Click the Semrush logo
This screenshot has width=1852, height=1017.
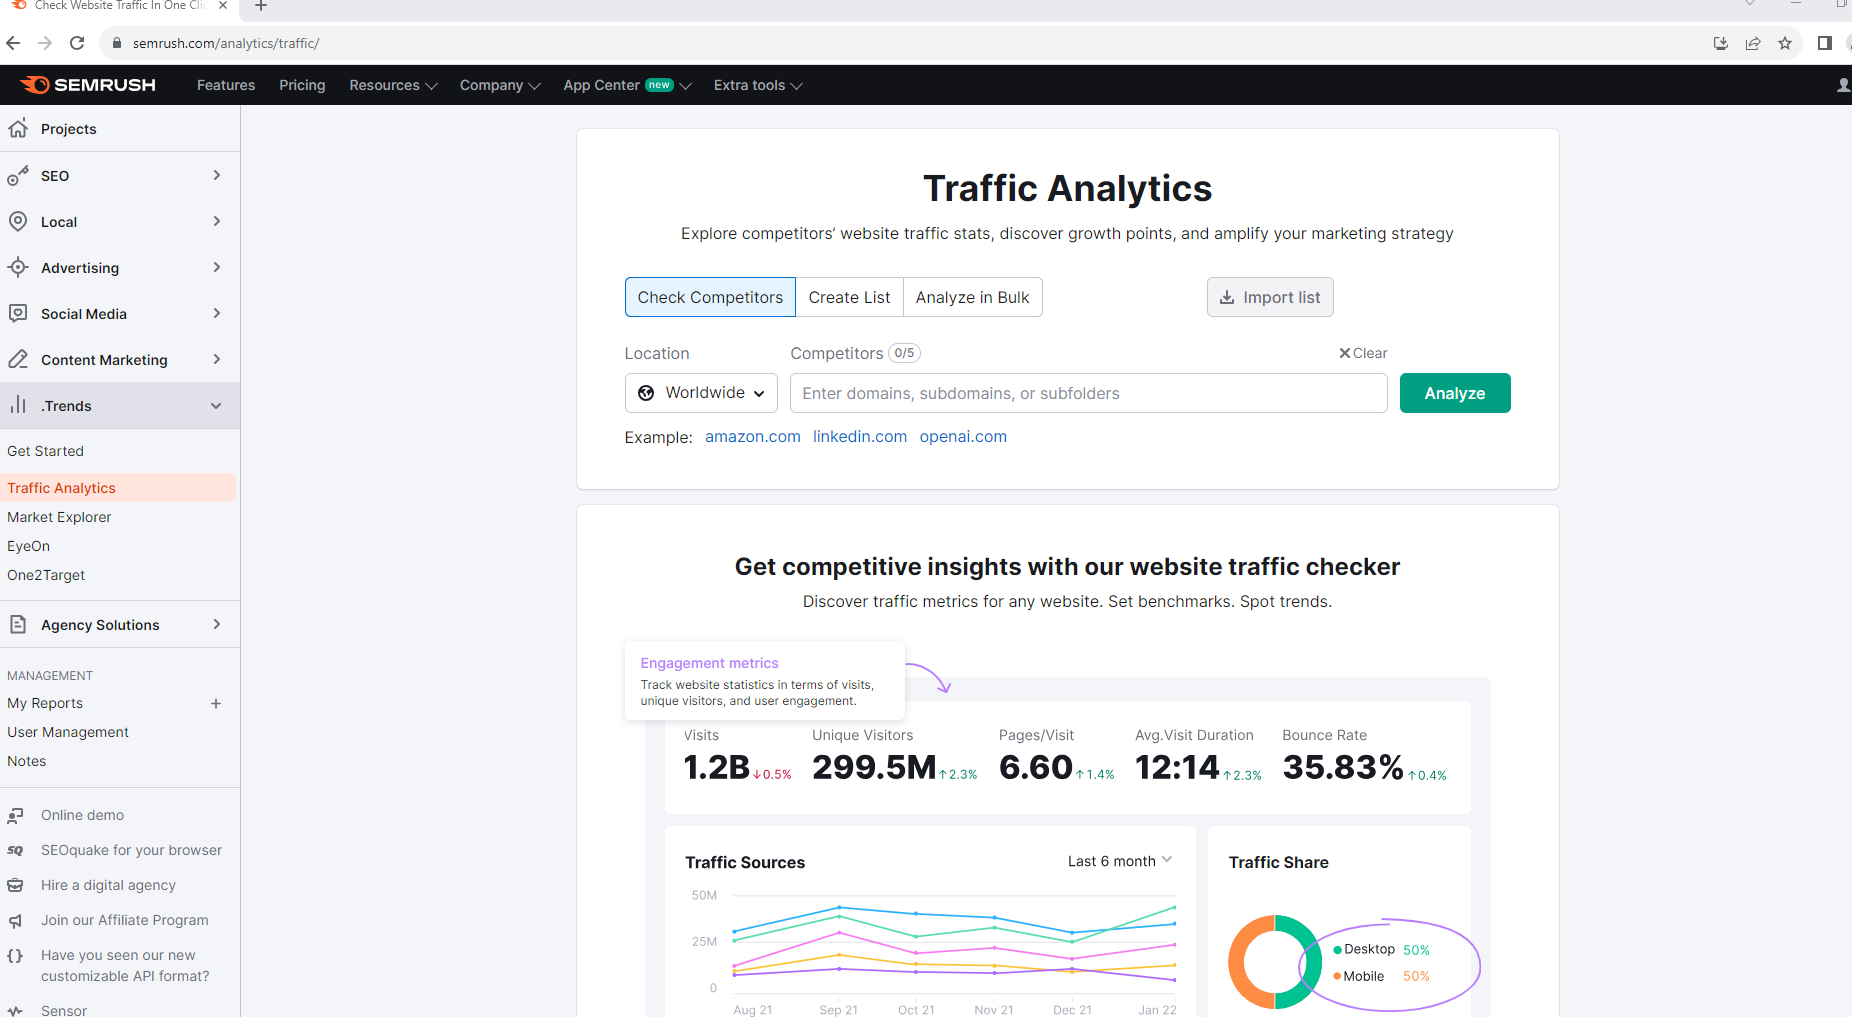[x=88, y=85]
